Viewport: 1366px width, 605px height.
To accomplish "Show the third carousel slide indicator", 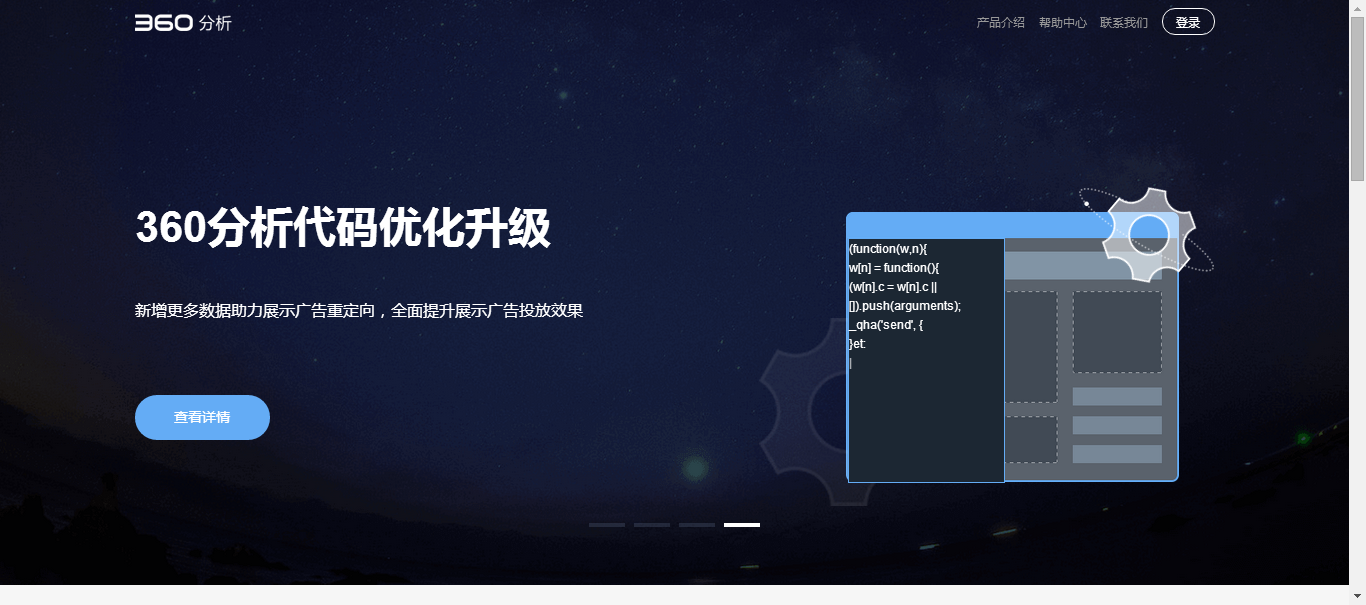I will click(696, 524).
